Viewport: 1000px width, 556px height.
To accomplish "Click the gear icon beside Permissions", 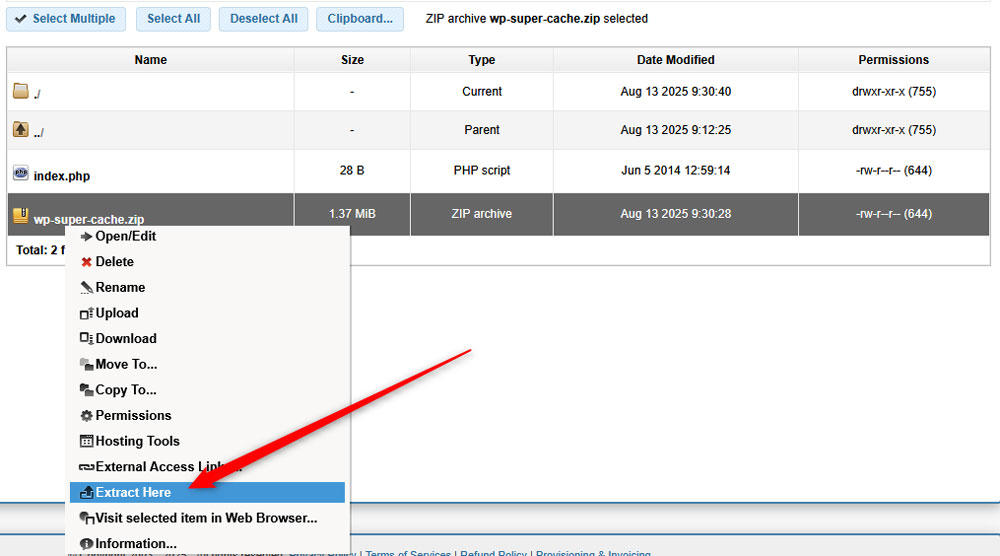I will [x=87, y=416].
